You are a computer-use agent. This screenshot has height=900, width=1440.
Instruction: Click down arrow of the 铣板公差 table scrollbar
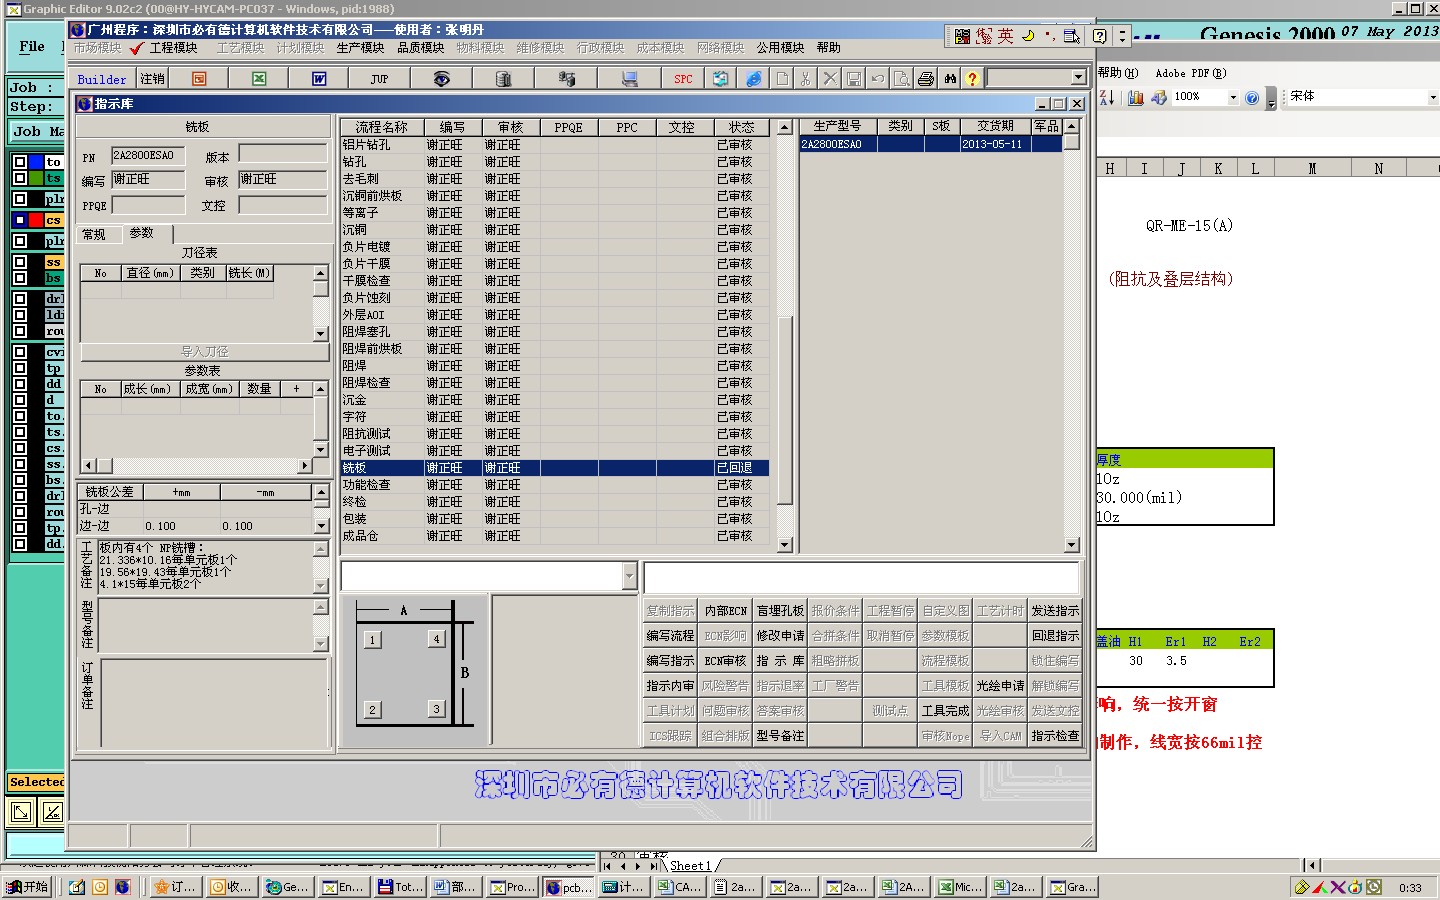pos(321,526)
